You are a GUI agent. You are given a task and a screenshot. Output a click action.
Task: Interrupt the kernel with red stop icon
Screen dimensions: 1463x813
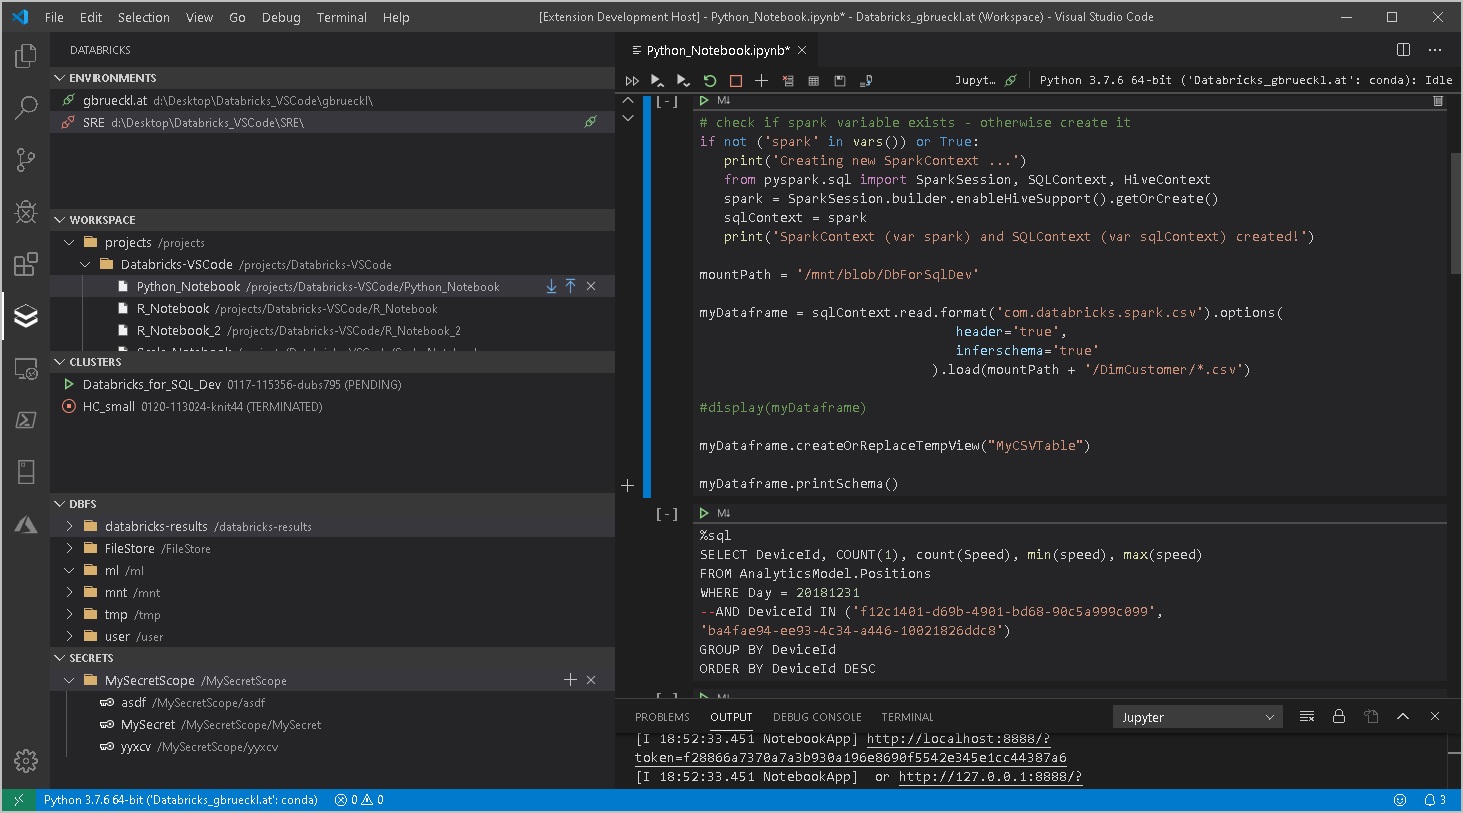click(x=736, y=81)
